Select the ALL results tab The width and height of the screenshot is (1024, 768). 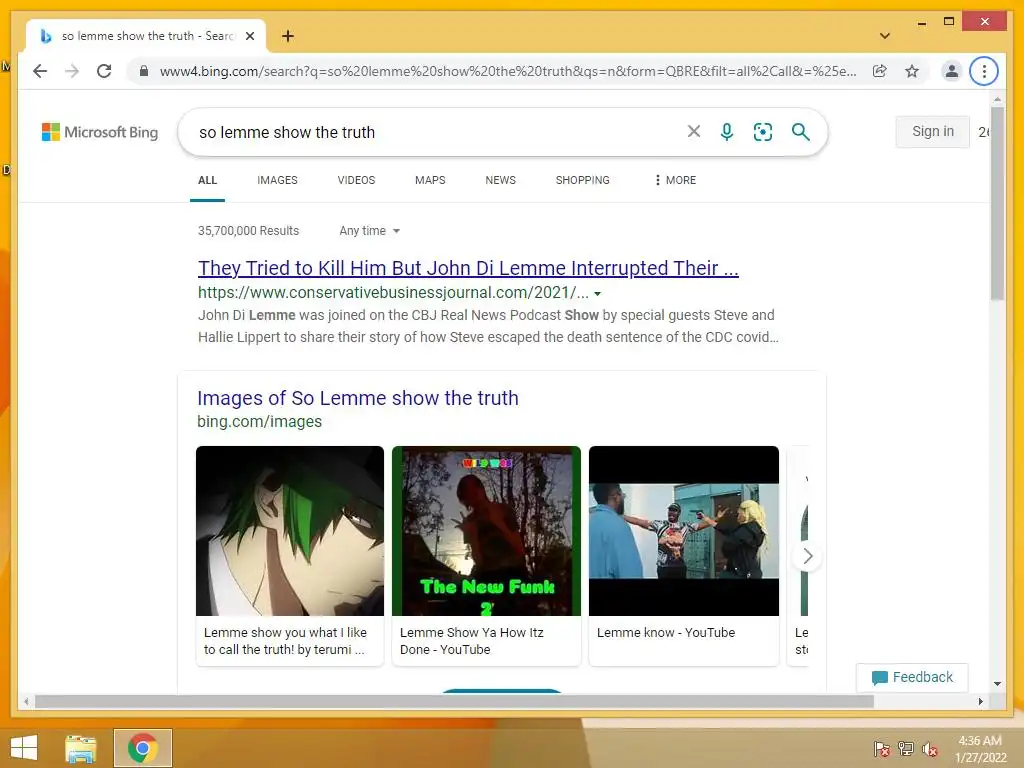[208, 180]
